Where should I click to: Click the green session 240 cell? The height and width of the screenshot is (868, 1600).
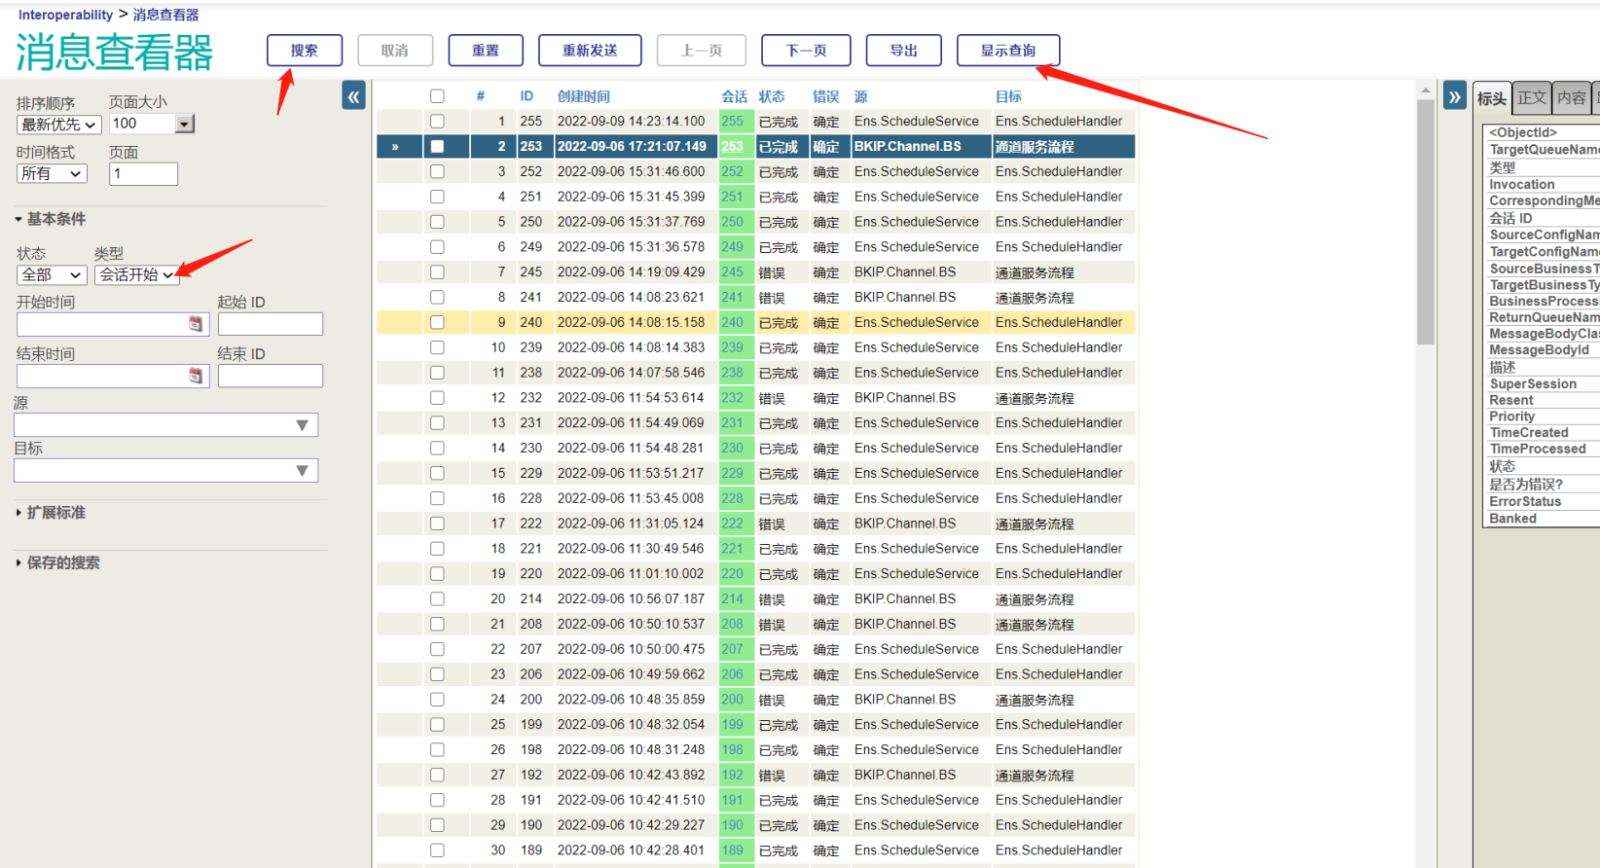pyautogui.click(x=733, y=322)
